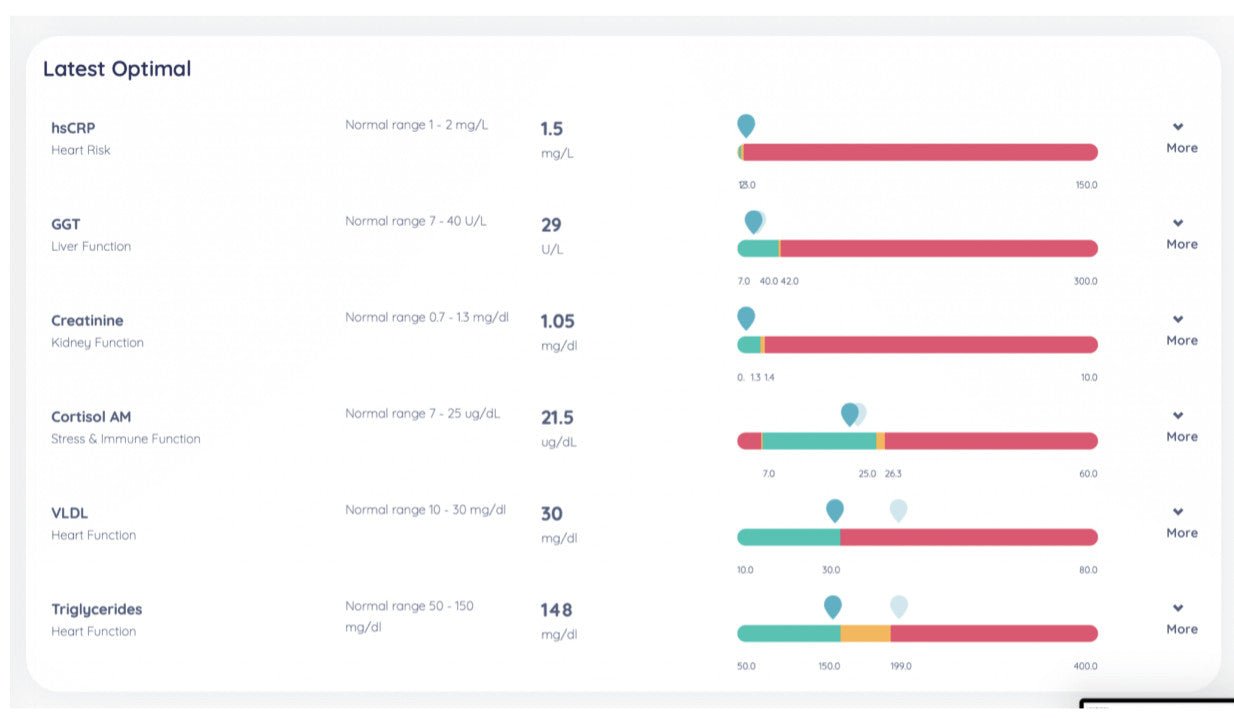Click the dark VLDL current value pin
Viewport: 1234px width, 718px height.
[835, 510]
